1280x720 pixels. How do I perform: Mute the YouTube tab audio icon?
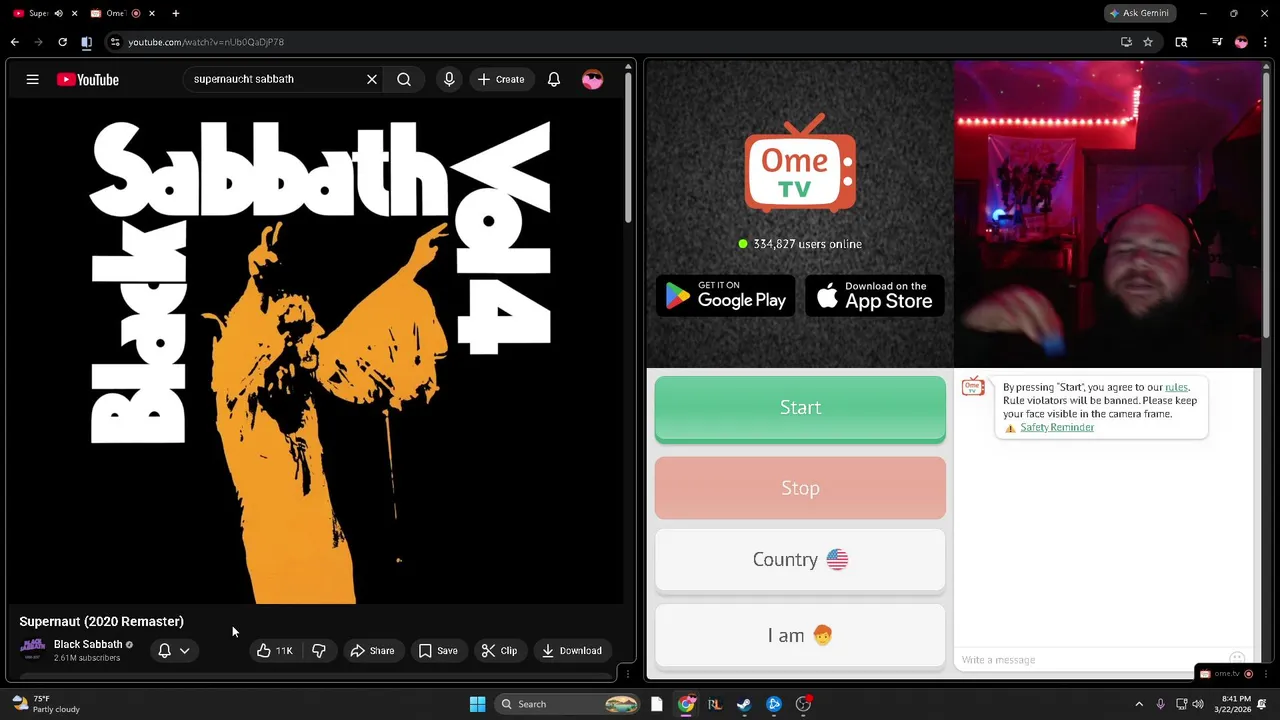coord(59,13)
